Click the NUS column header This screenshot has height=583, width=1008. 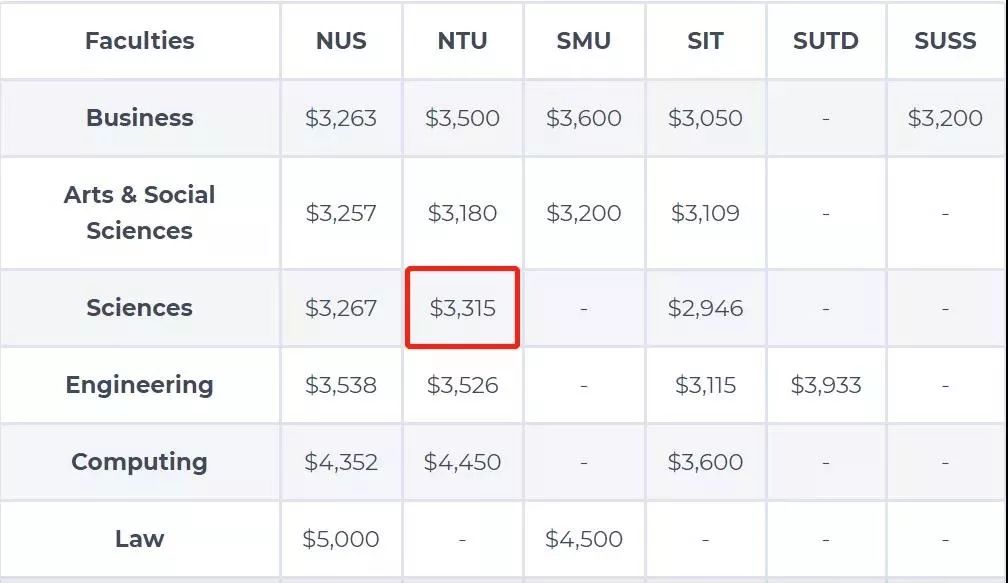[x=341, y=41]
